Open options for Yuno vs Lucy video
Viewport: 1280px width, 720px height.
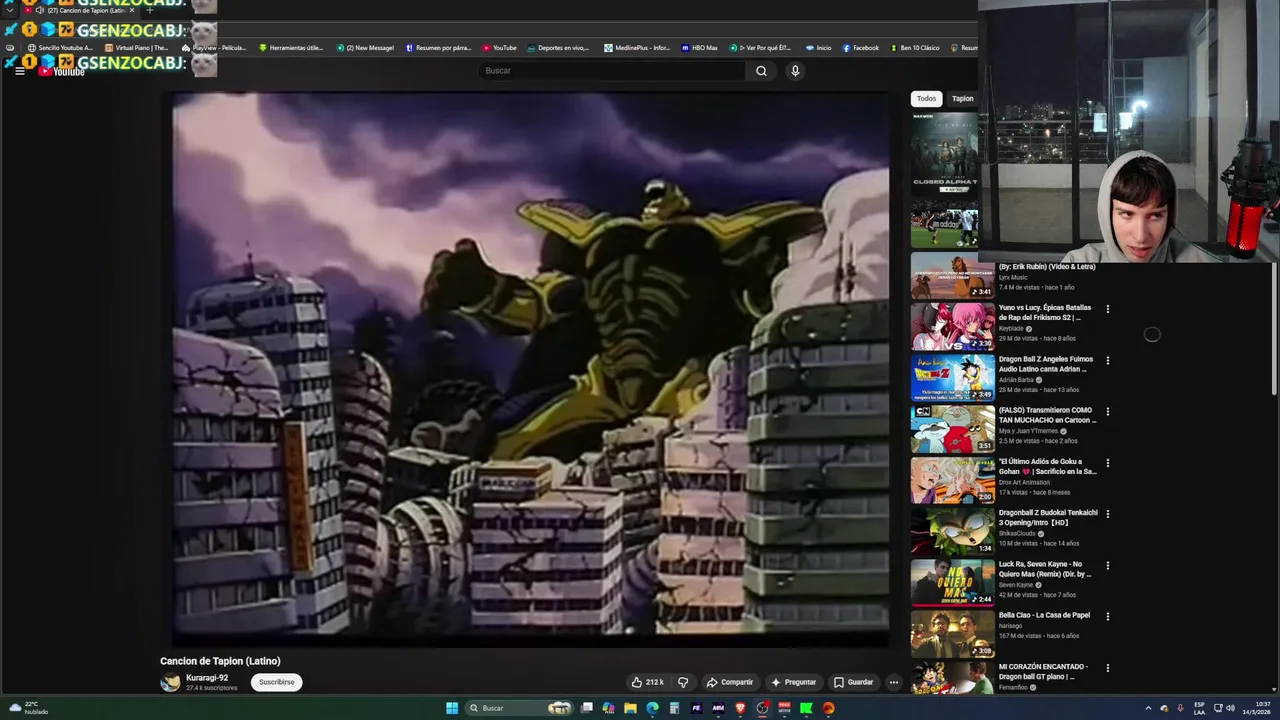pyautogui.click(x=1107, y=309)
